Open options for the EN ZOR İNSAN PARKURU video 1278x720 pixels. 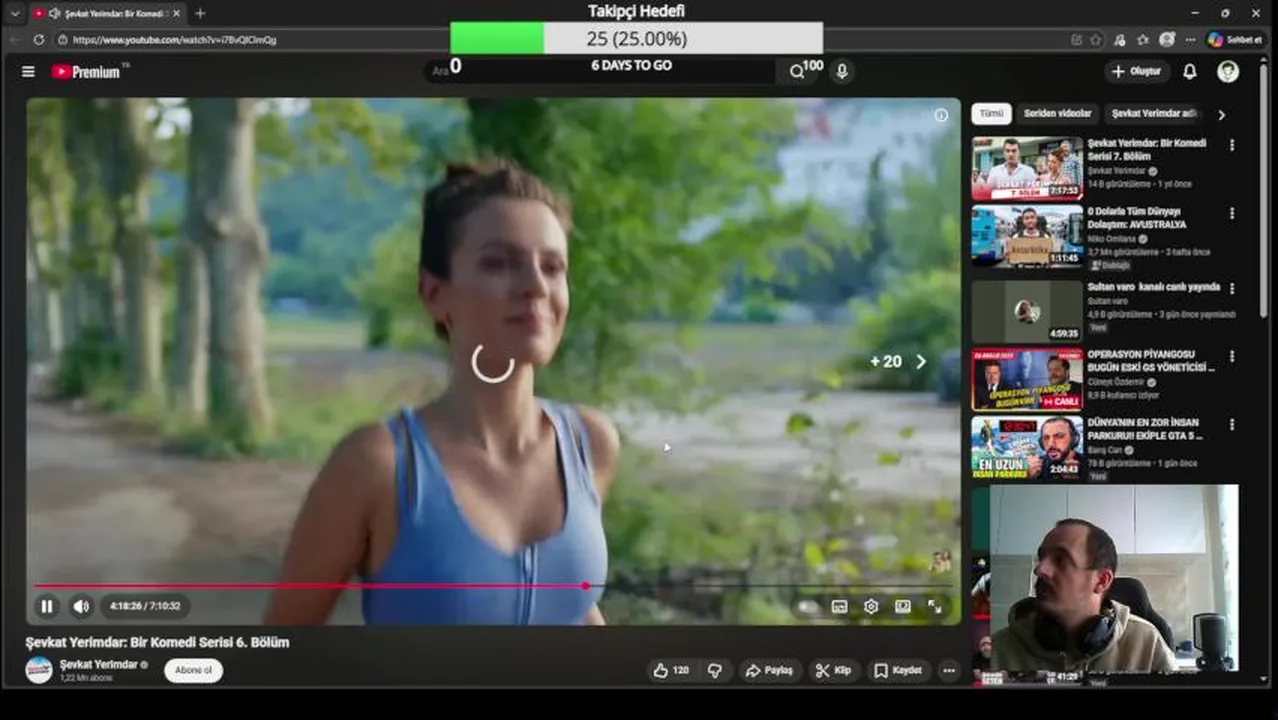click(x=1232, y=425)
